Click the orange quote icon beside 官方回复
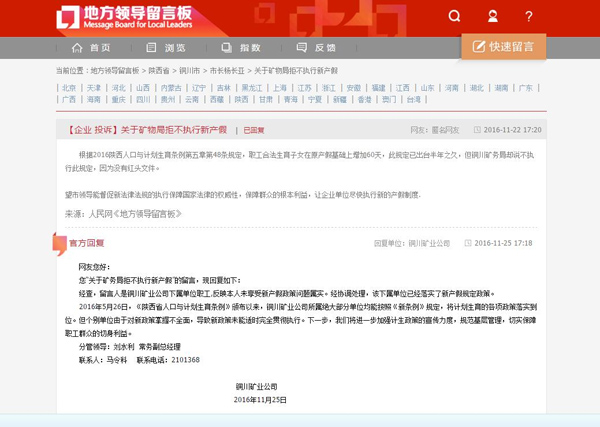The height and width of the screenshot is (427, 600). 60,244
